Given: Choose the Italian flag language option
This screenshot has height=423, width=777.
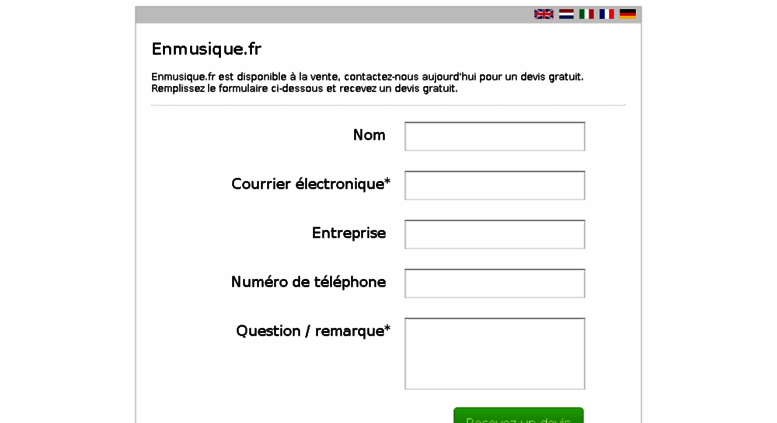Looking at the screenshot, I should click(x=586, y=14).
